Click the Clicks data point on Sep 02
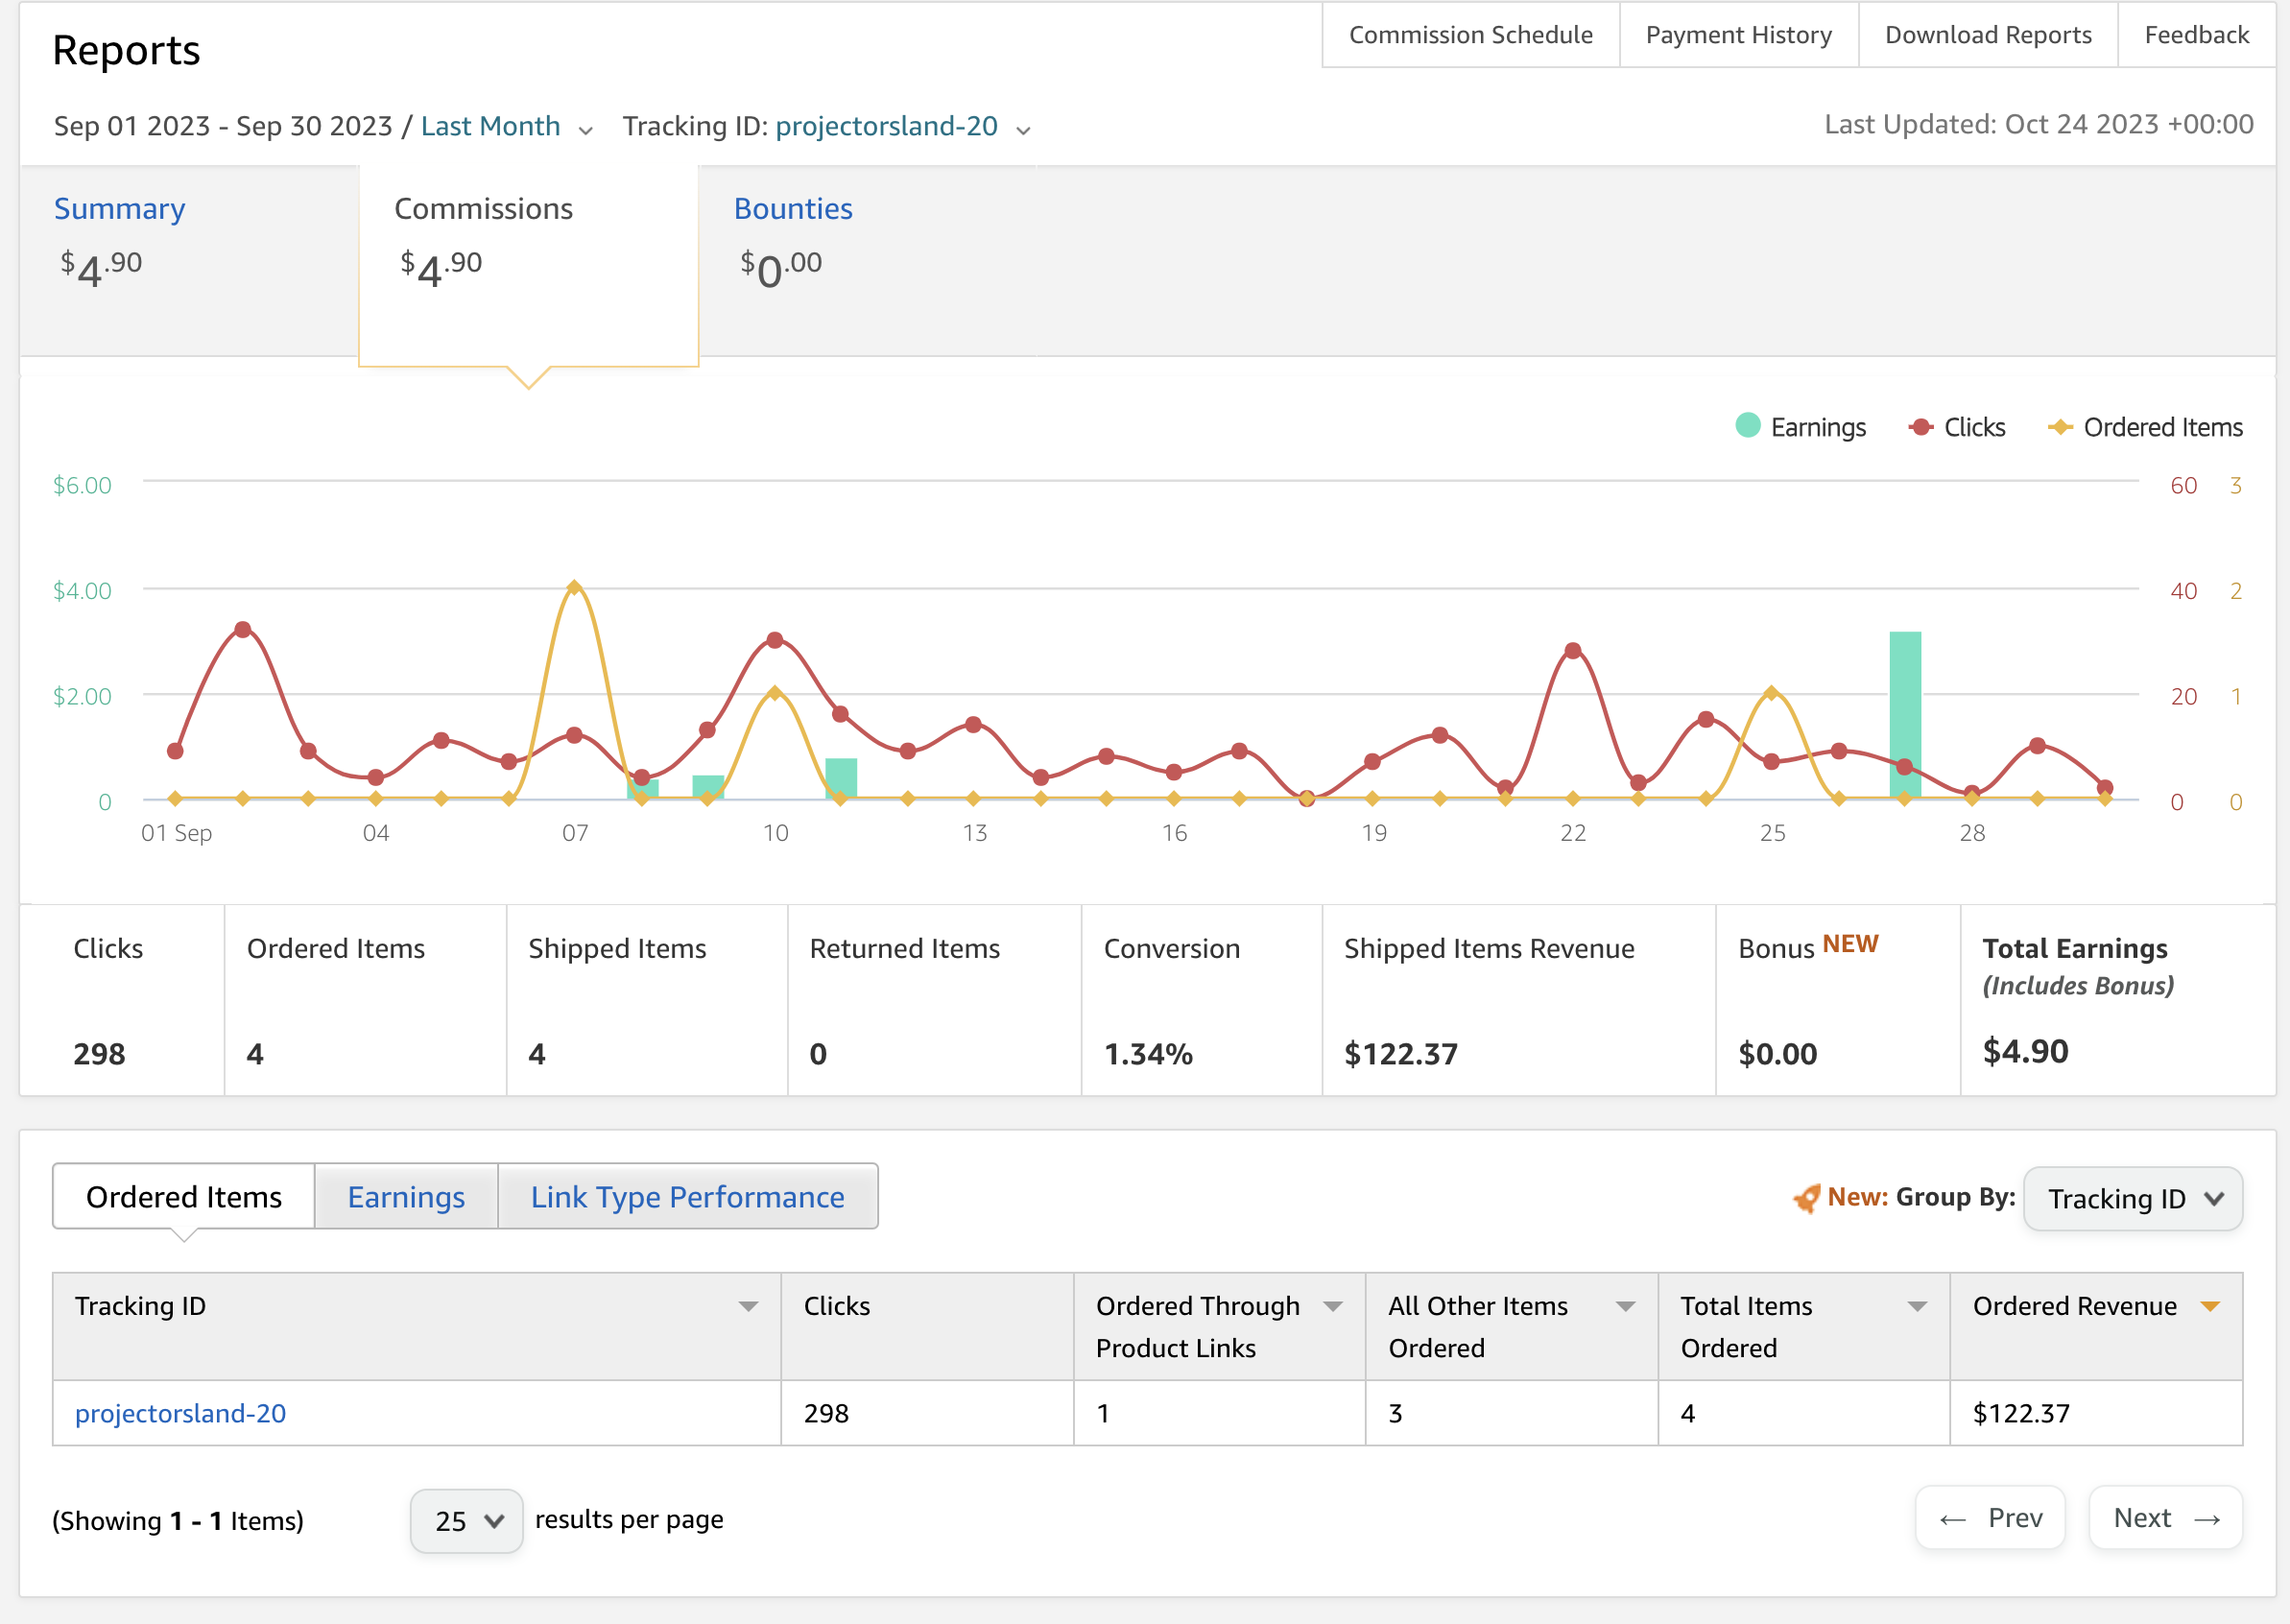 (243, 630)
